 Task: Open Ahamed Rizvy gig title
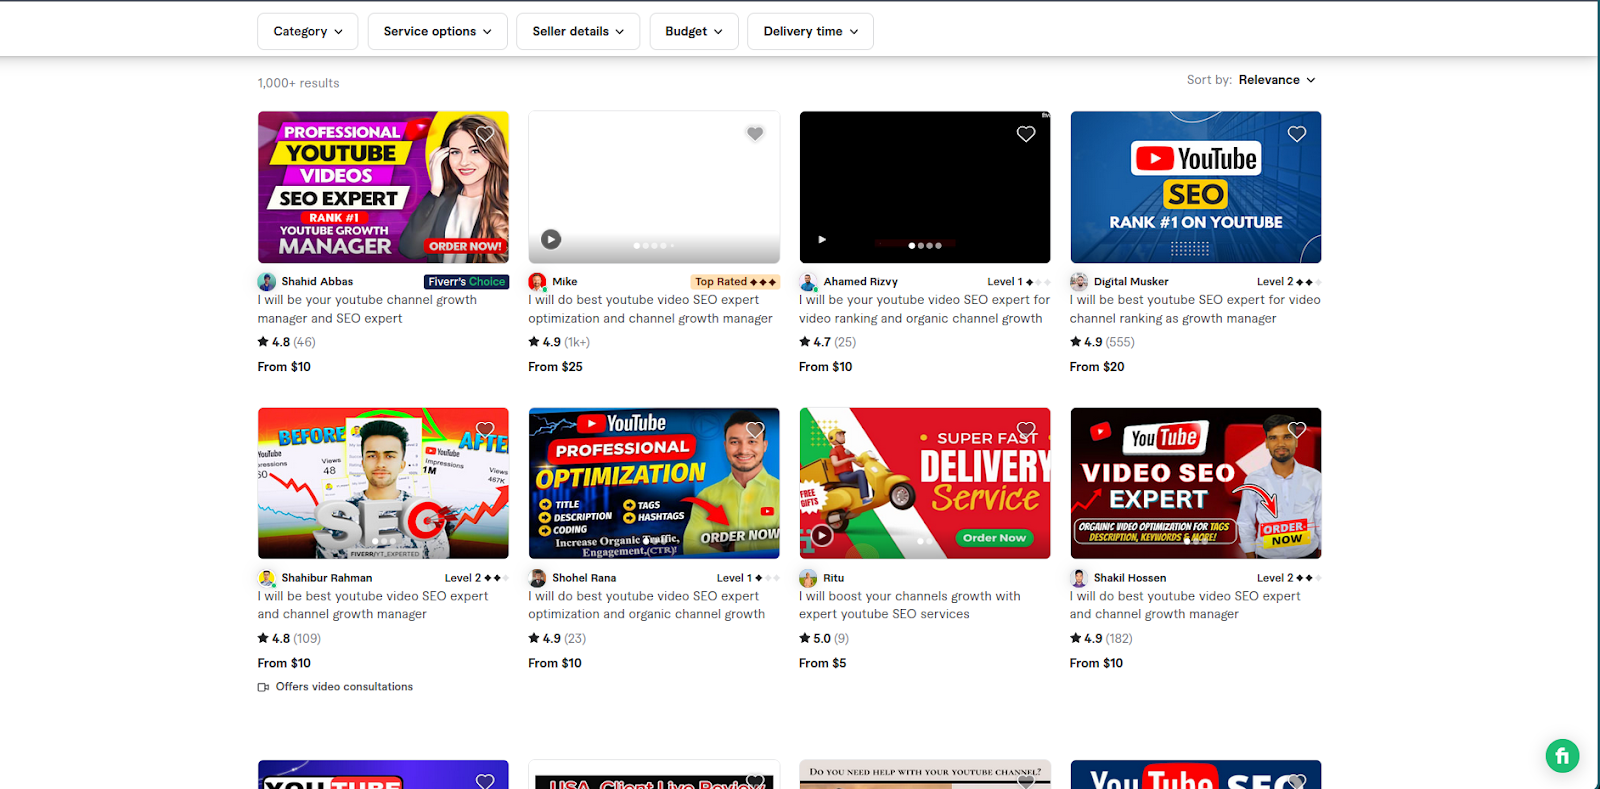point(924,309)
